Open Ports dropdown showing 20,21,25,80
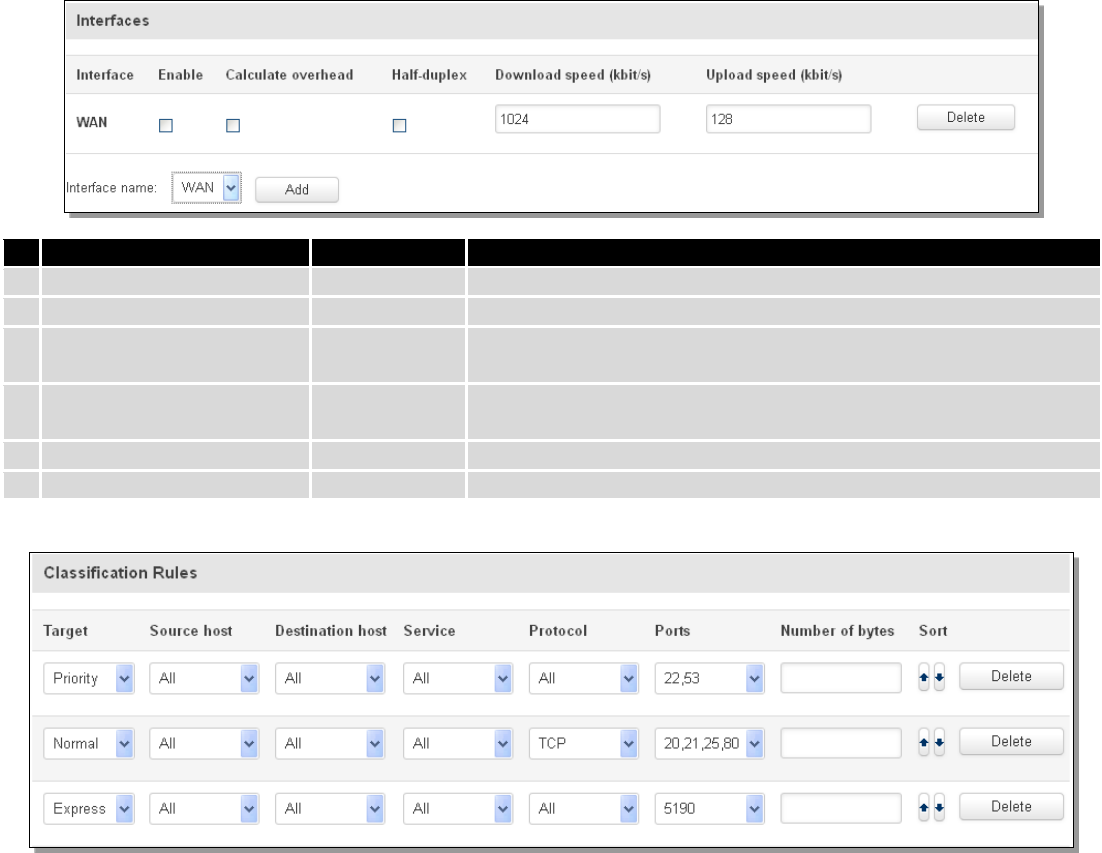The height and width of the screenshot is (853, 1102). 709,743
